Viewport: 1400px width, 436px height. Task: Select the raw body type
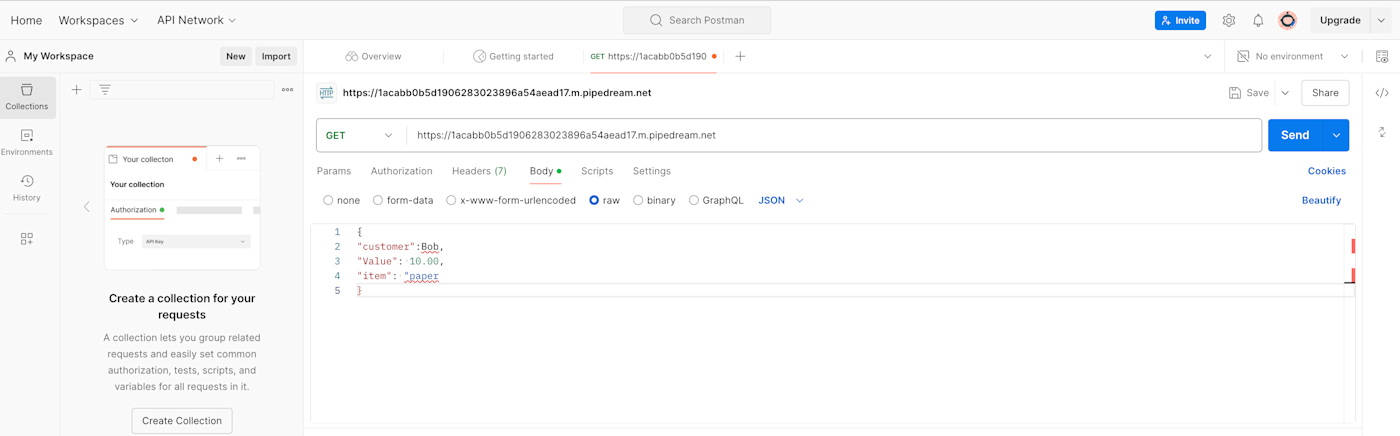click(594, 200)
